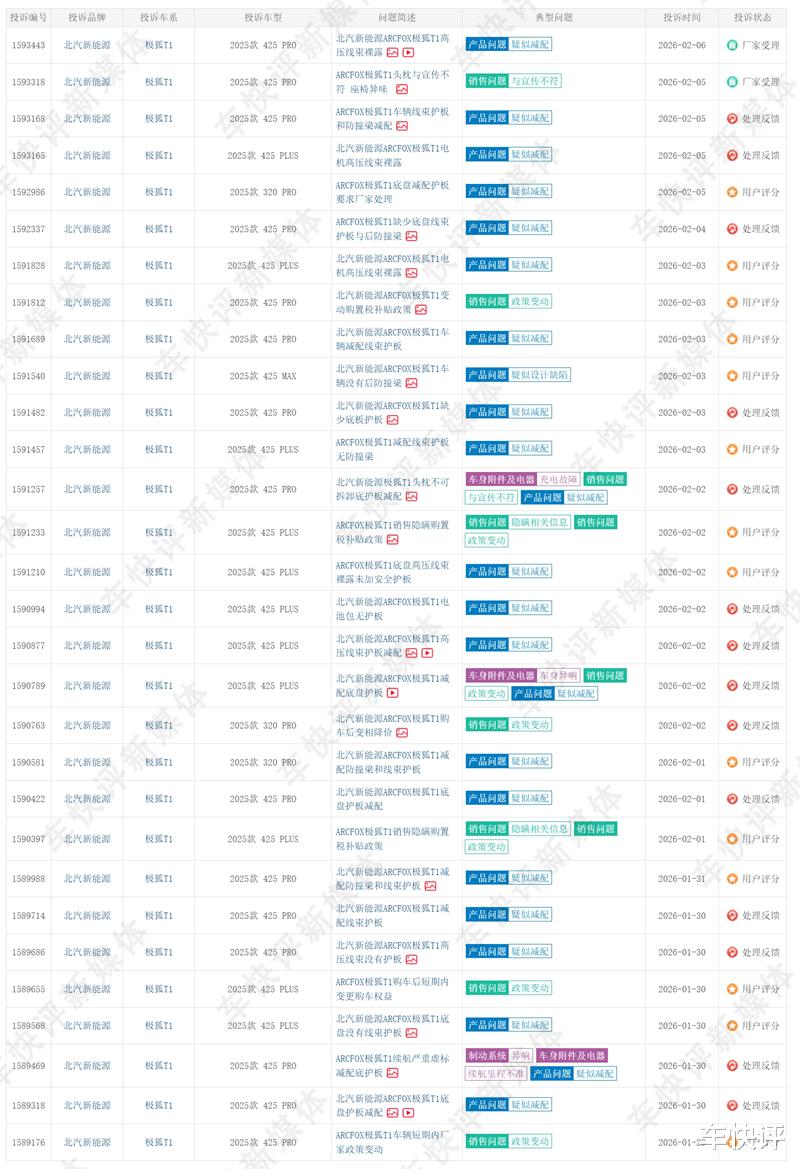Click 投诉状态 column header
This screenshot has height=1169, width=800.
(752, 17)
